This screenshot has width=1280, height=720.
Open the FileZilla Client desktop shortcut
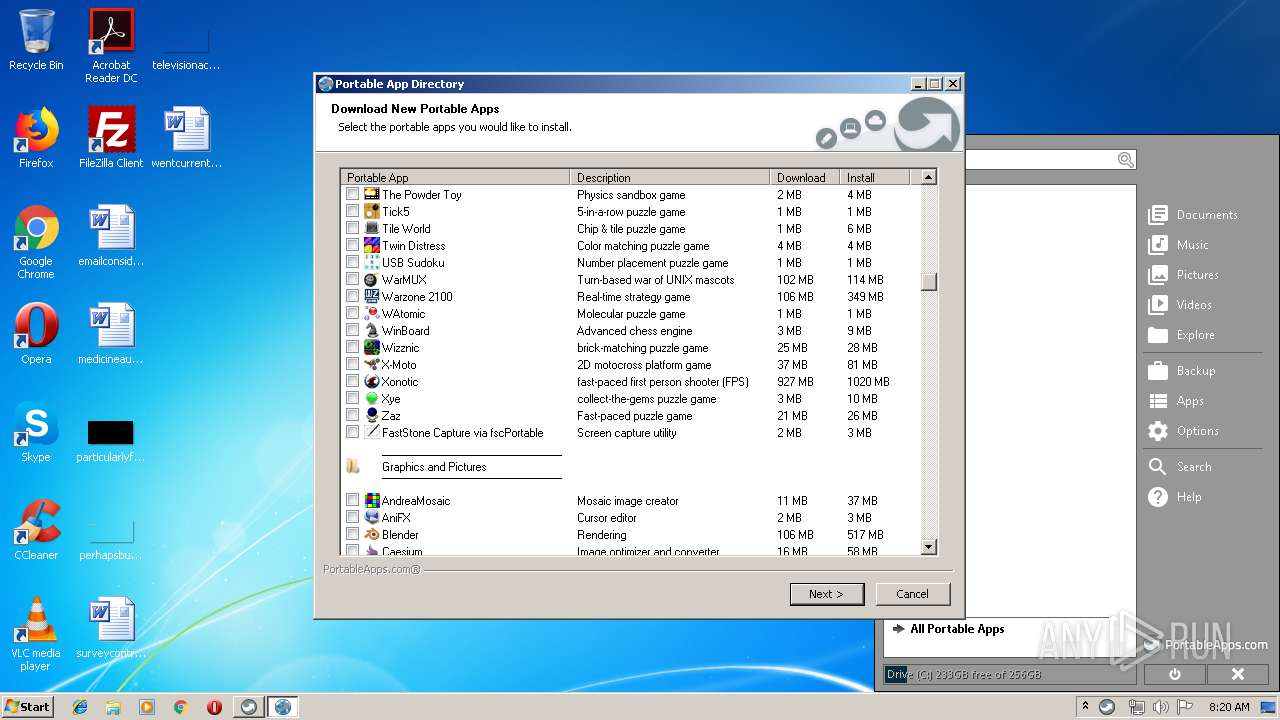(x=111, y=138)
